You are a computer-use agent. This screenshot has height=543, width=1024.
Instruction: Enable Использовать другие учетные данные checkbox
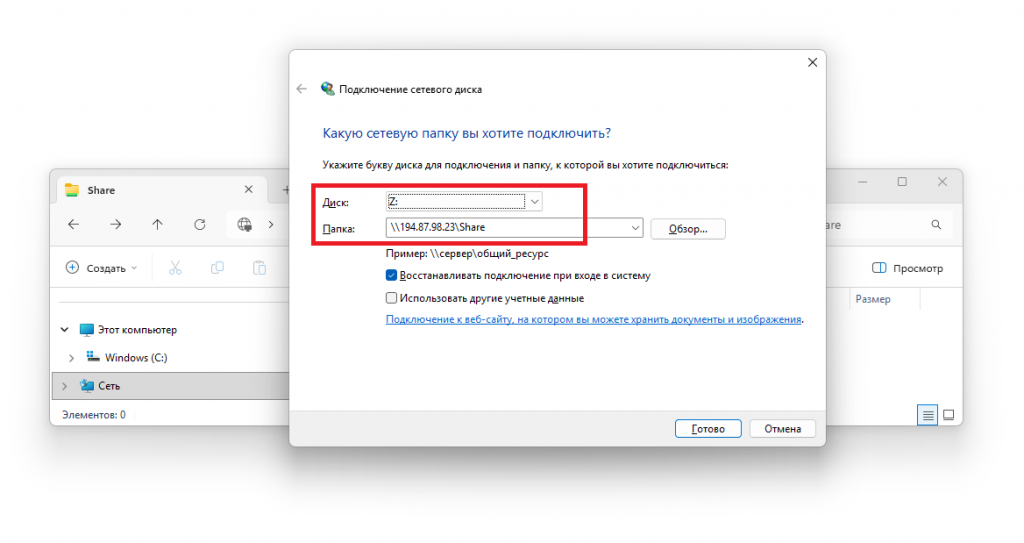pos(391,298)
